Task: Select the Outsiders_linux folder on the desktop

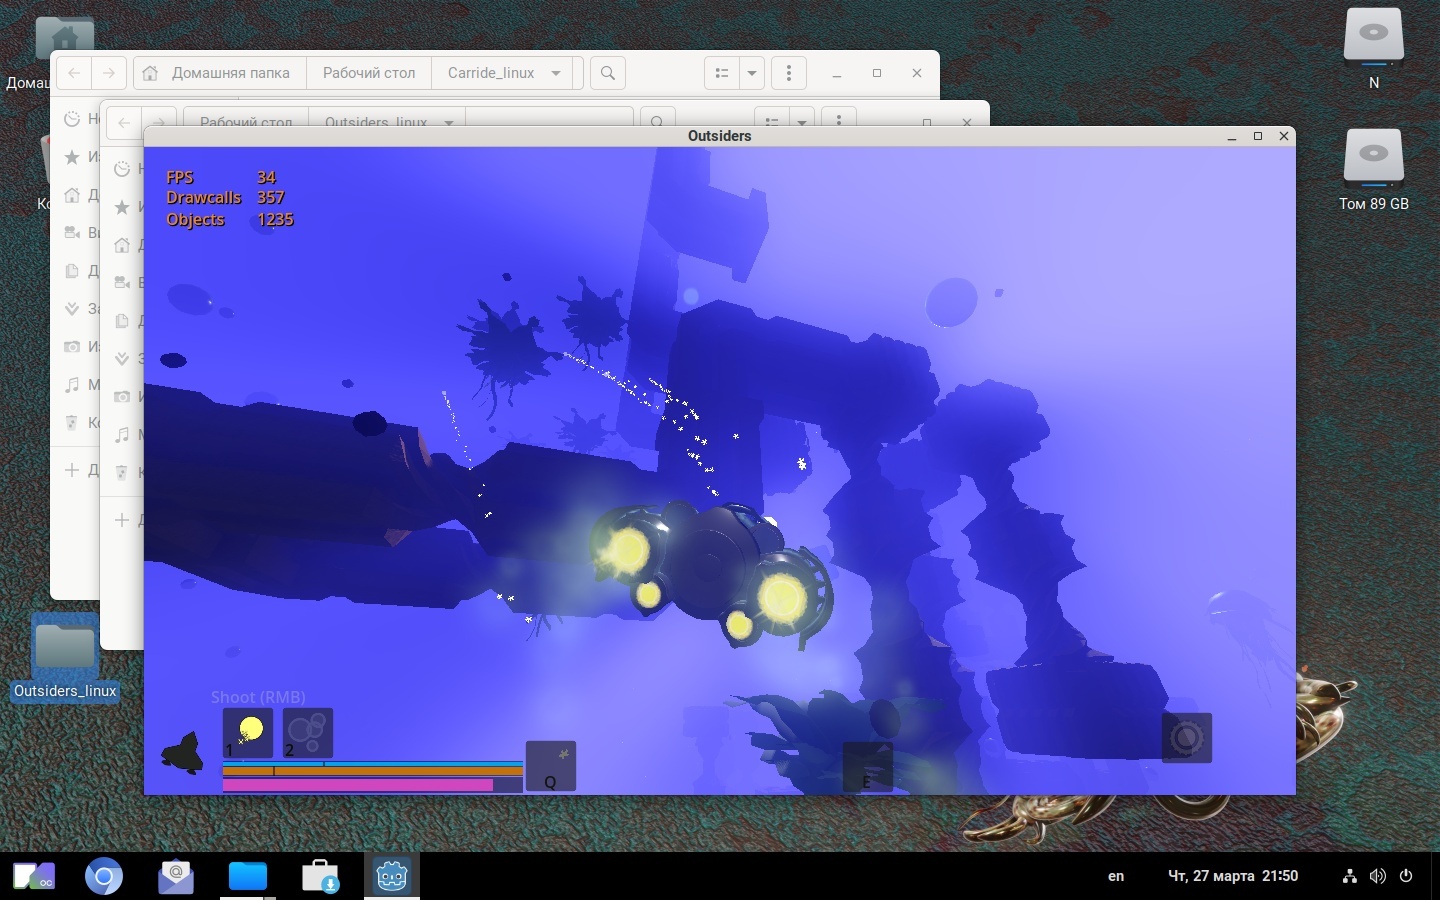Action: tap(66, 656)
